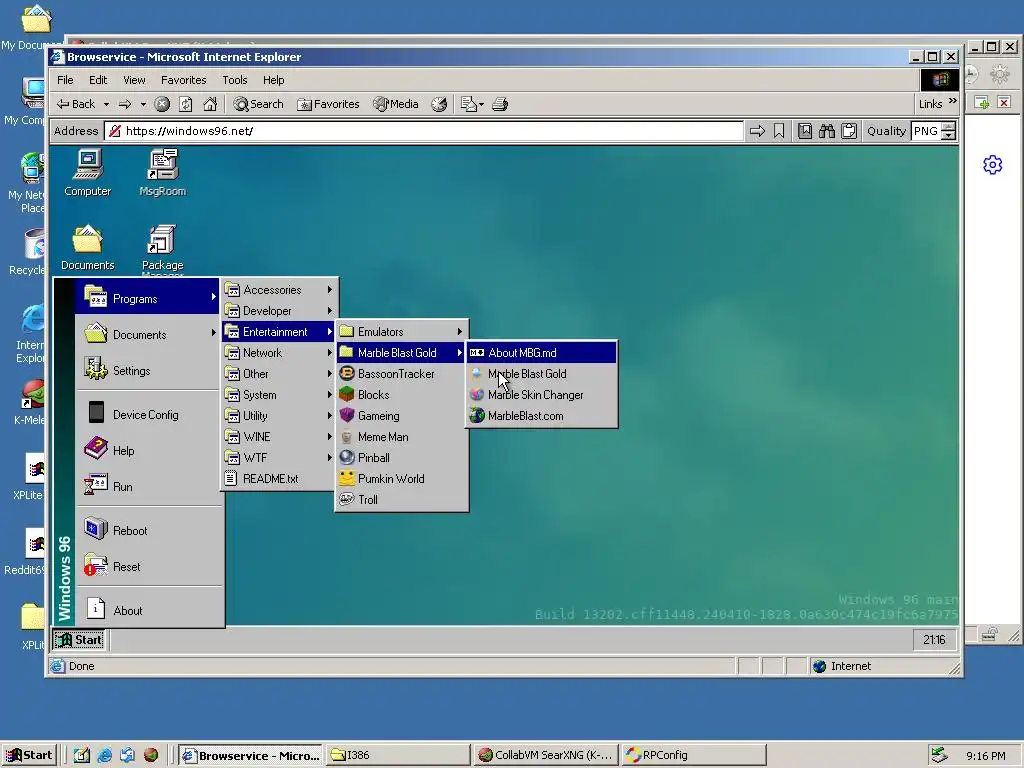Open the Tools menu
Image resolution: width=1024 pixels, height=768 pixels.
pyautogui.click(x=234, y=80)
